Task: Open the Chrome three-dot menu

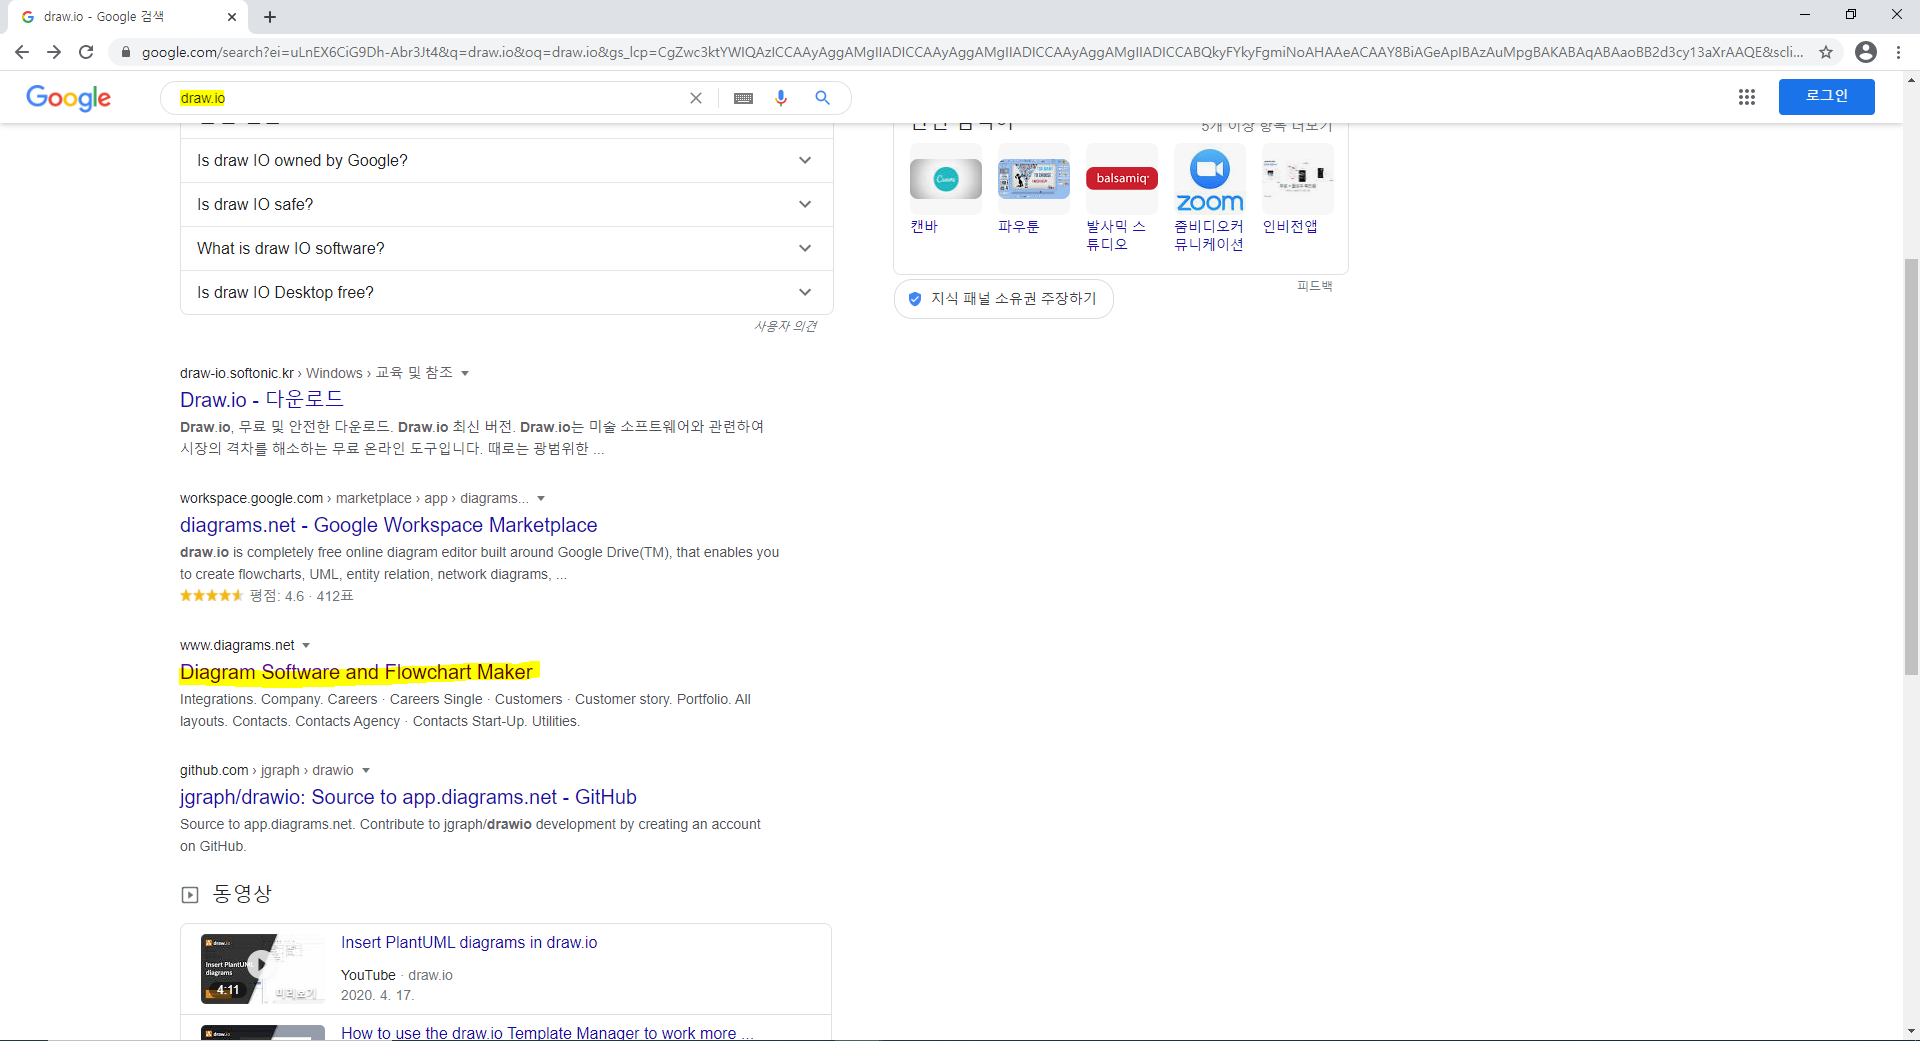Action: coord(1899,52)
